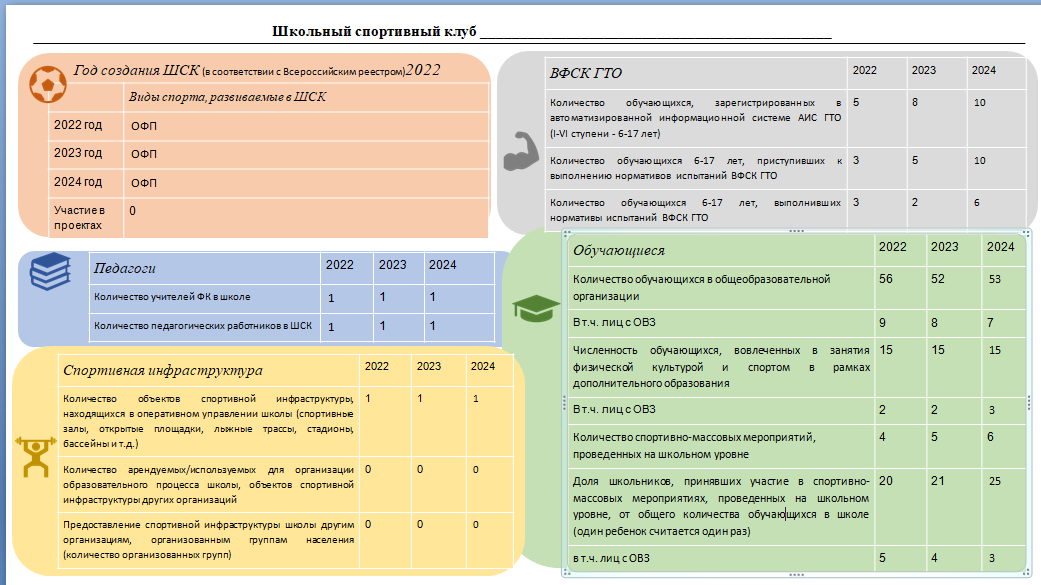Select the value 53 in Обучающиеся table

click(995, 280)
